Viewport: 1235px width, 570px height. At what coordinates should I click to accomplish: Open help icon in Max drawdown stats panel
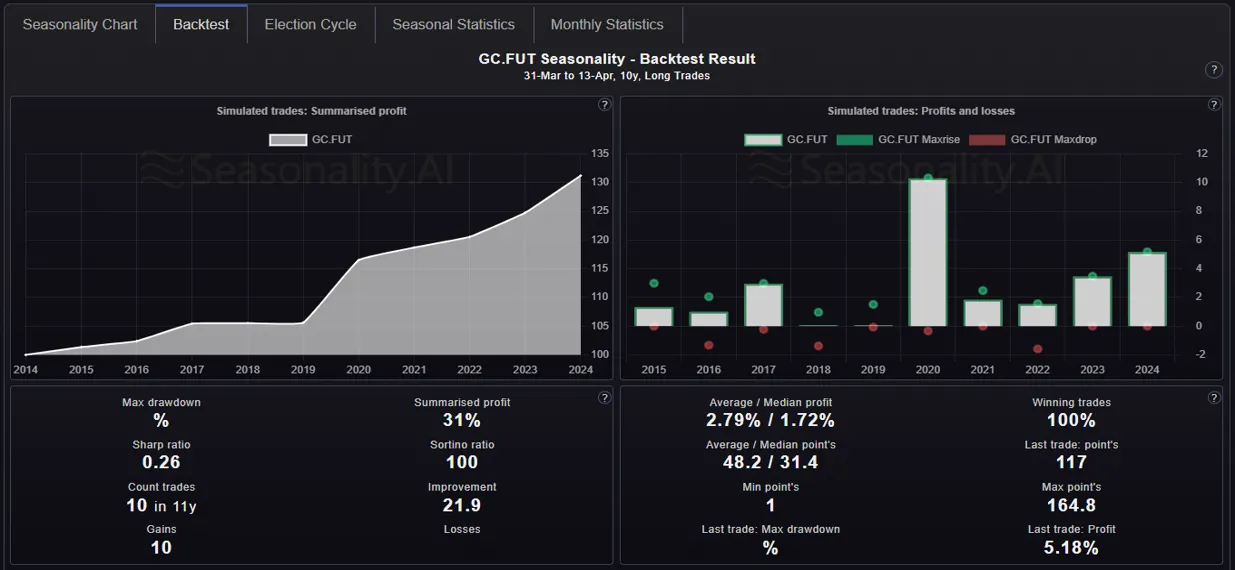point(604,398)
